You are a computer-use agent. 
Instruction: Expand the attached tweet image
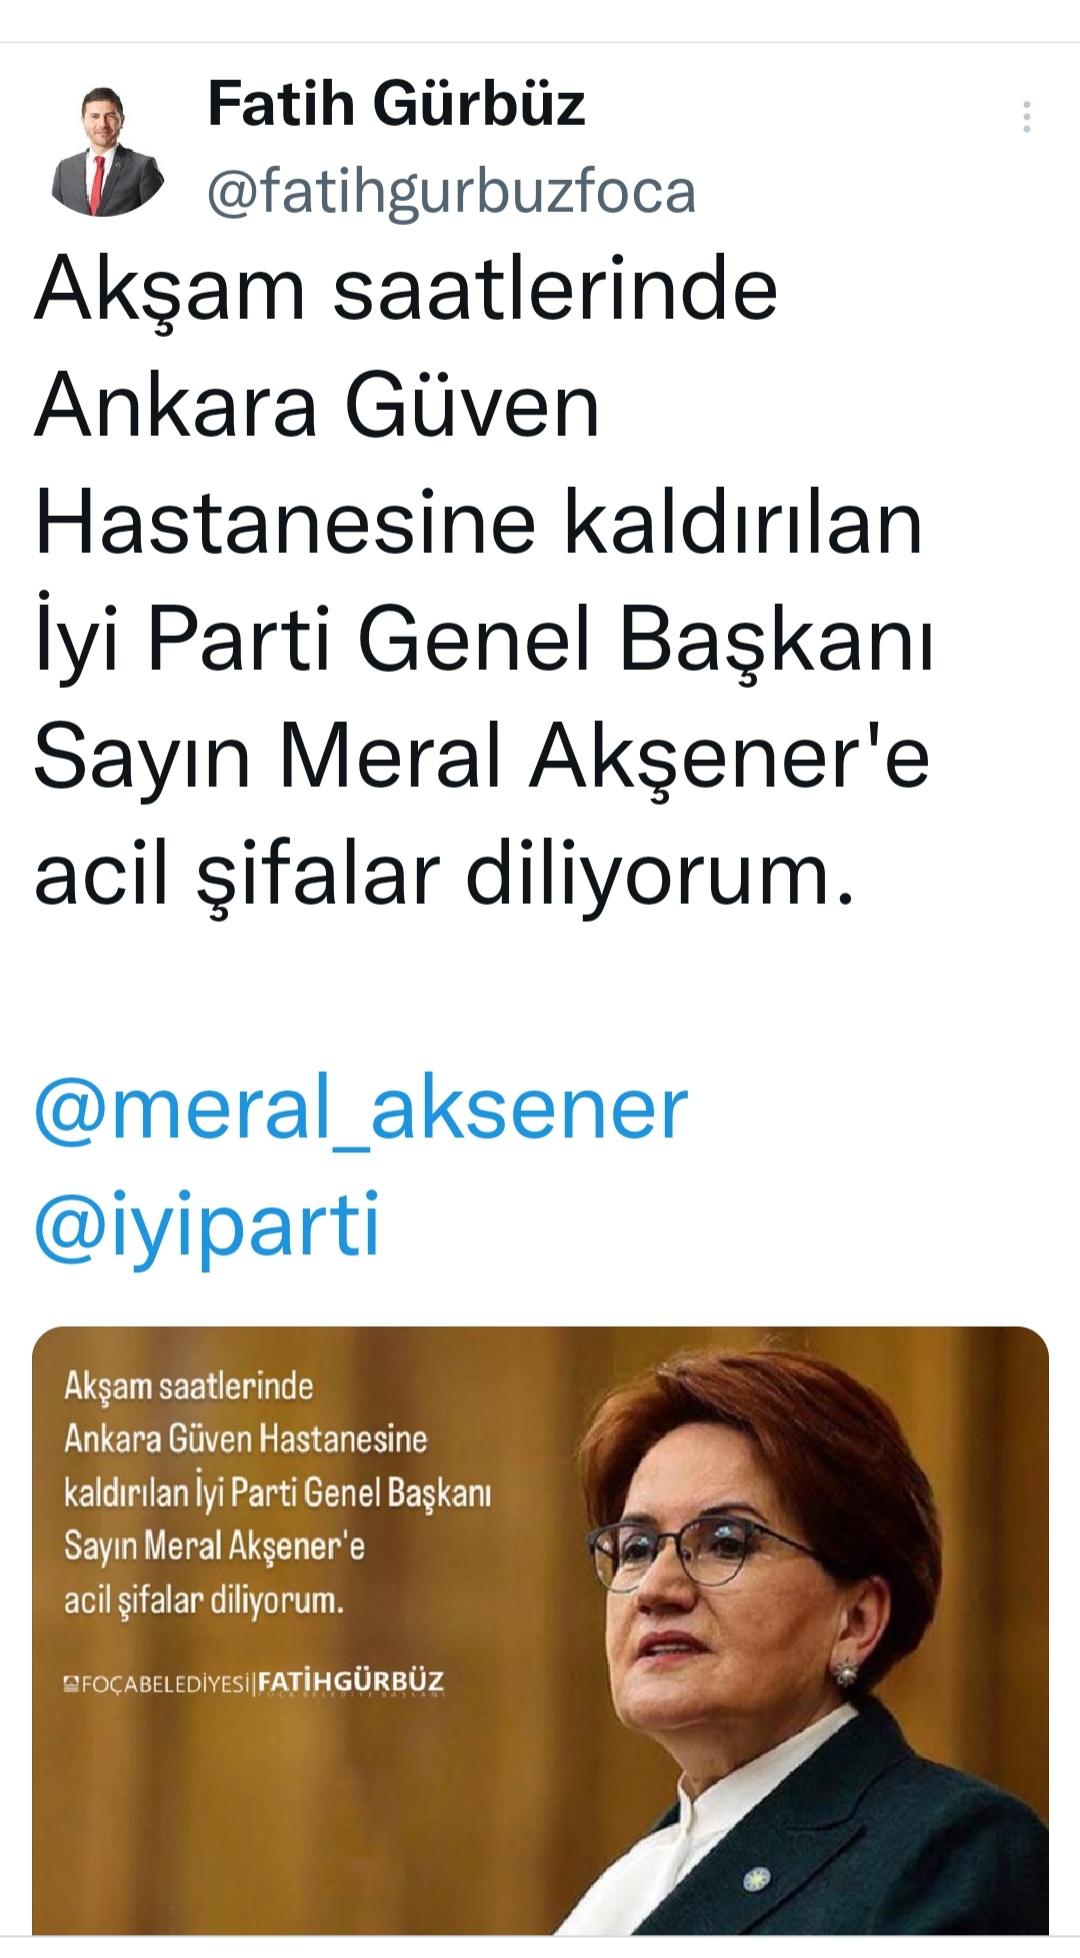pyautogui.click(x=540, y=1630)
